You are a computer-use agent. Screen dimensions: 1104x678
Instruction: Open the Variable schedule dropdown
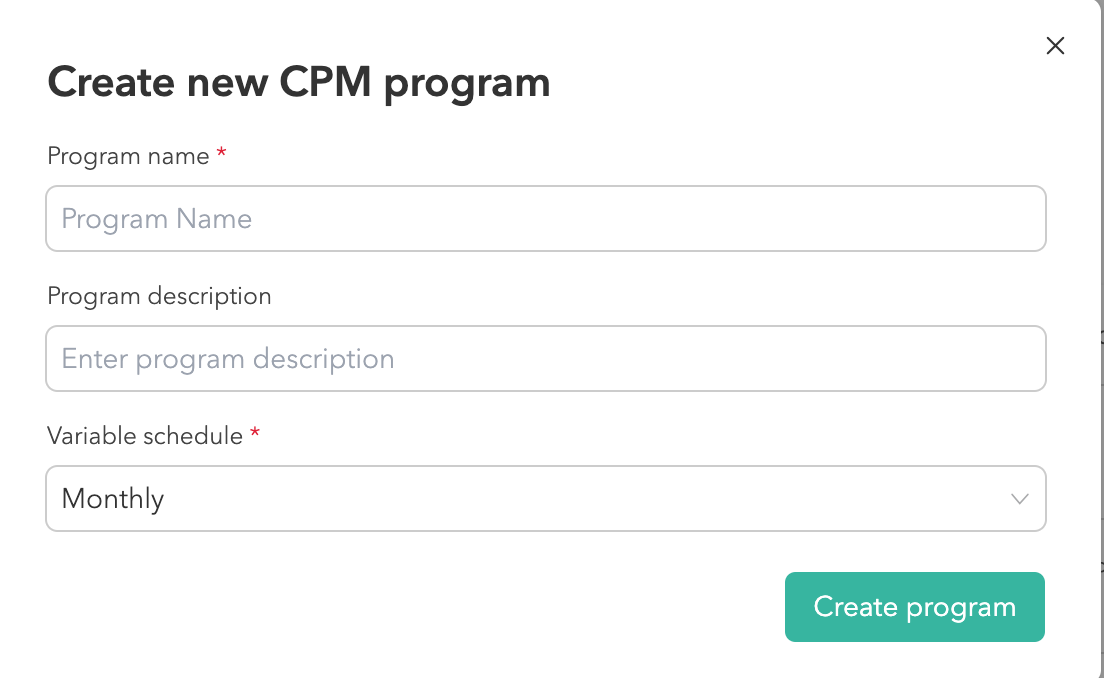point(545,498)
